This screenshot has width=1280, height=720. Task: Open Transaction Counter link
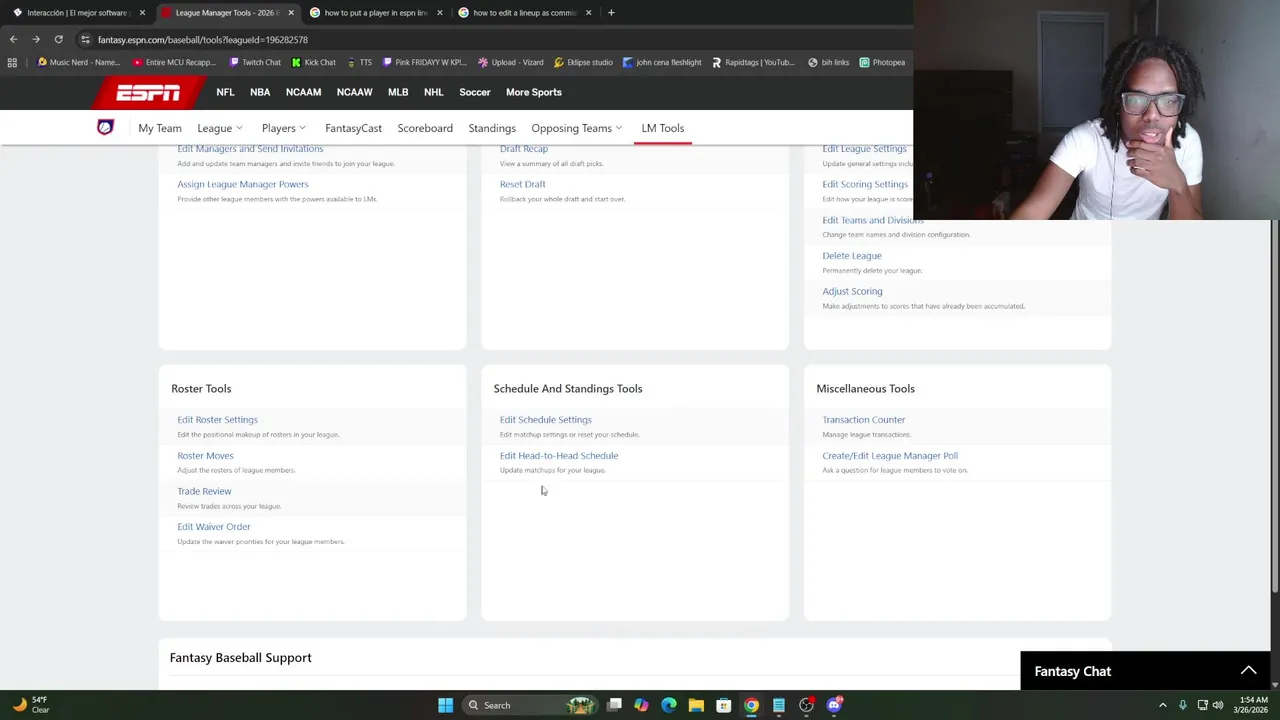[864, 420]
